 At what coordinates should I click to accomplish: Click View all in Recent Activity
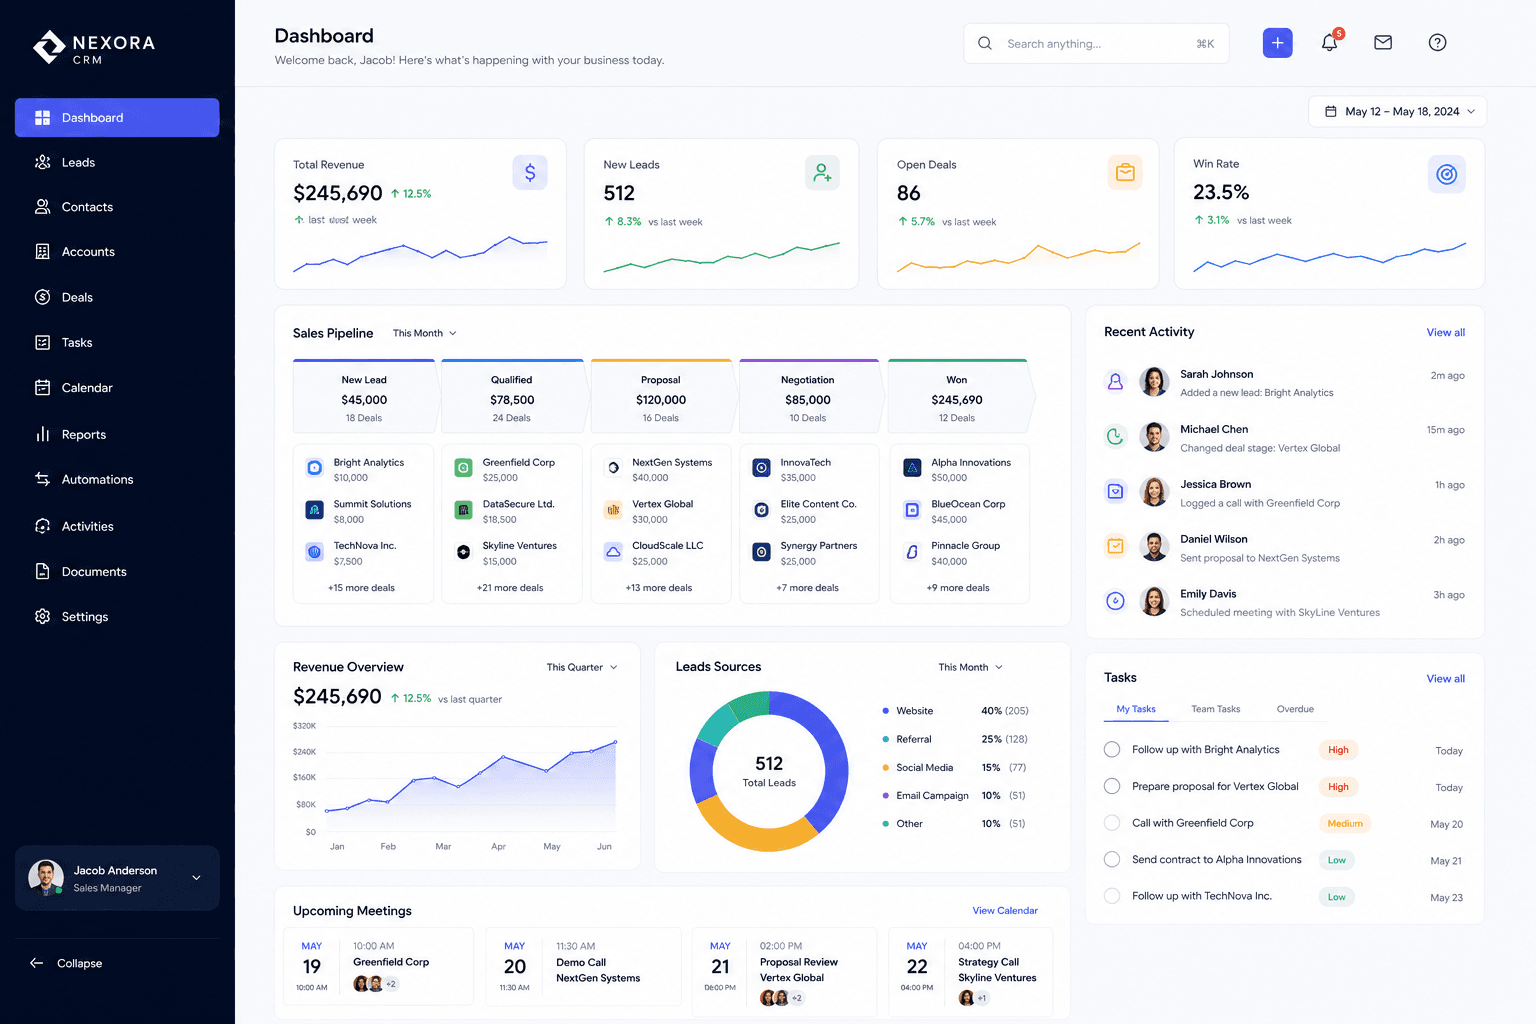click(1445, 333)
